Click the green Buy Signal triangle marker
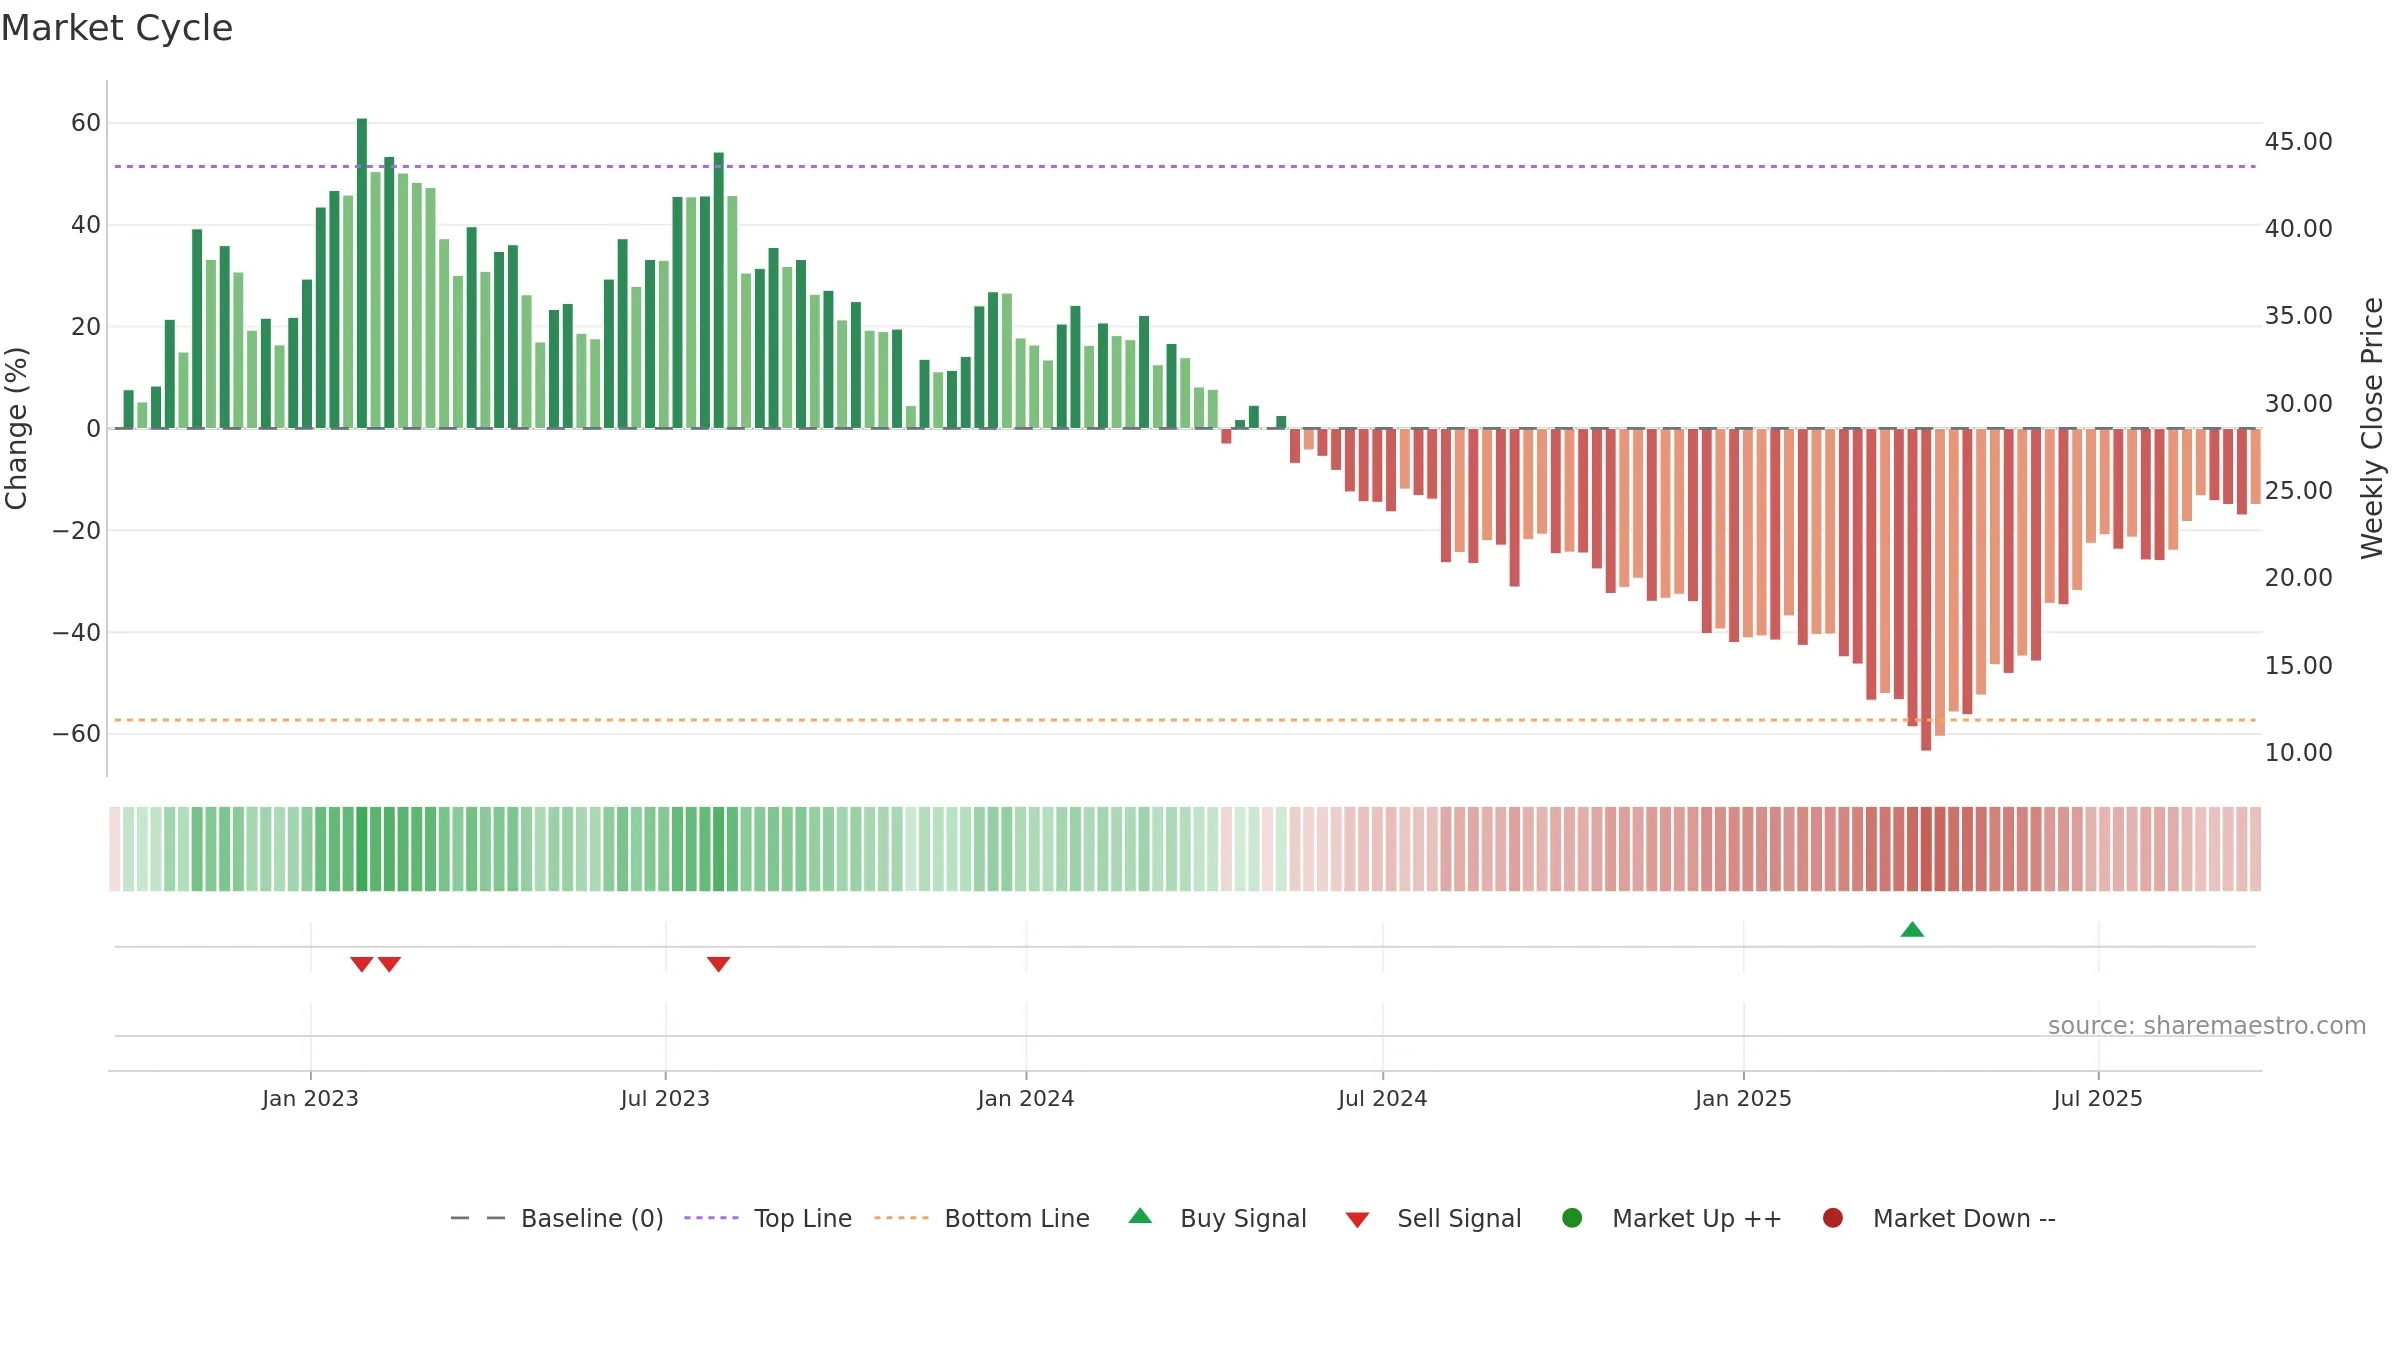 (x=1912, y=930)
